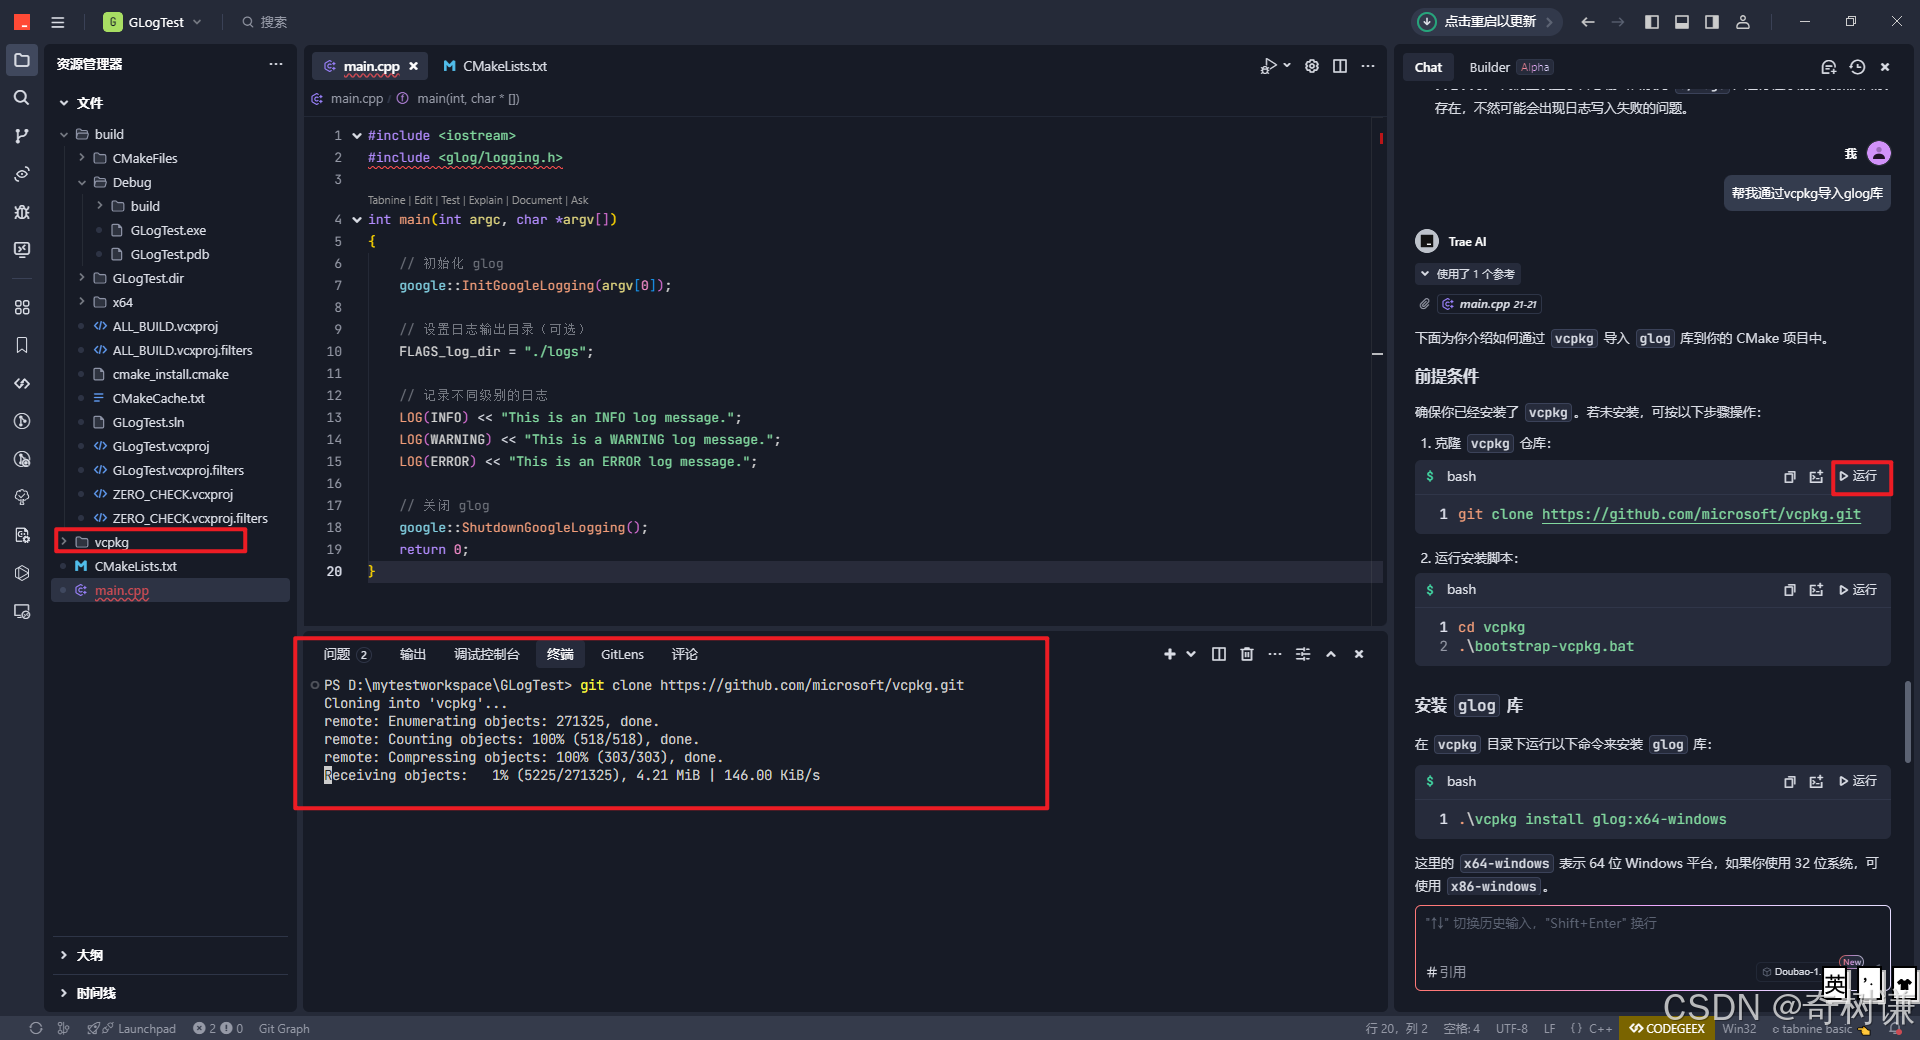The height and width of the screenshot is (1040, 1920).
Task: Copy the vcpkg install glog command
Action: click(x=1790, y=782)
